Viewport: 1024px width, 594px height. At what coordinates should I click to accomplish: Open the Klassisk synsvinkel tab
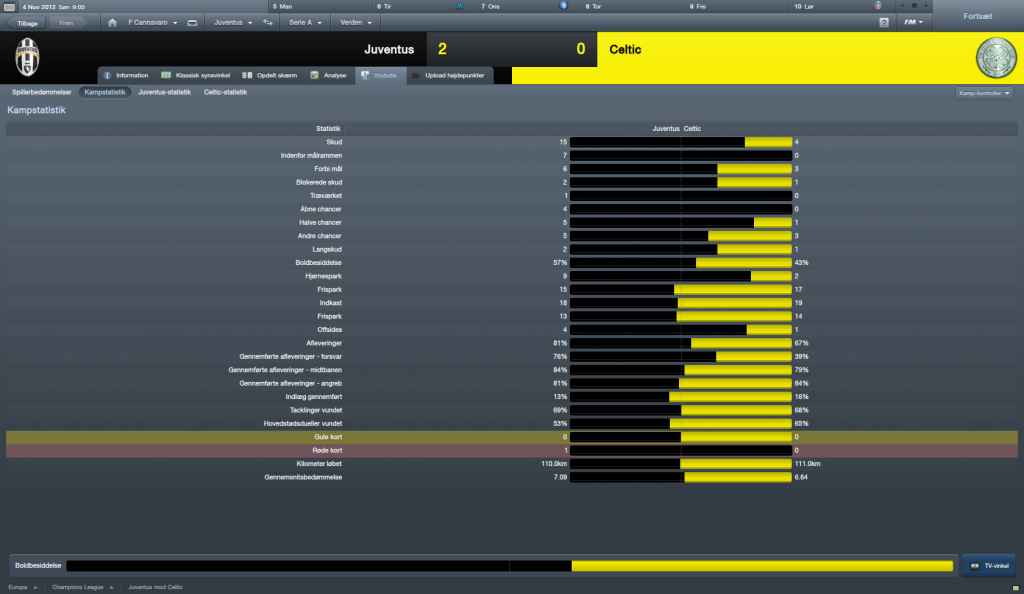click(195, 76)
